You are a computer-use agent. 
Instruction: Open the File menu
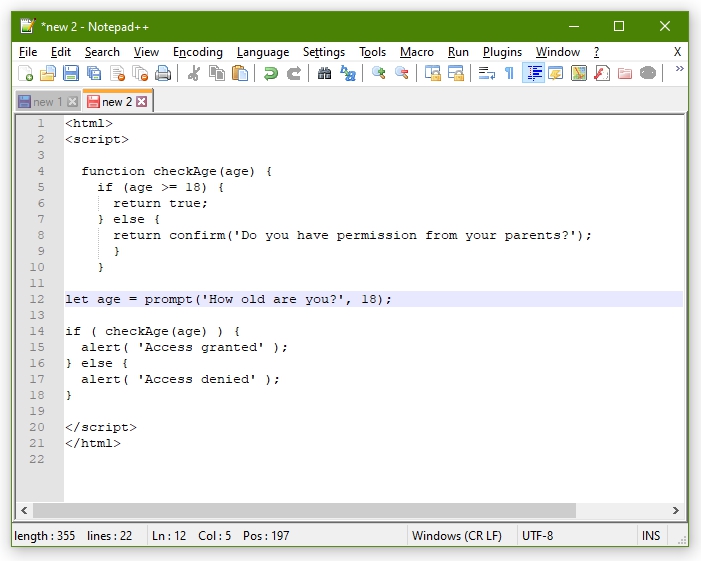(28, 52)
